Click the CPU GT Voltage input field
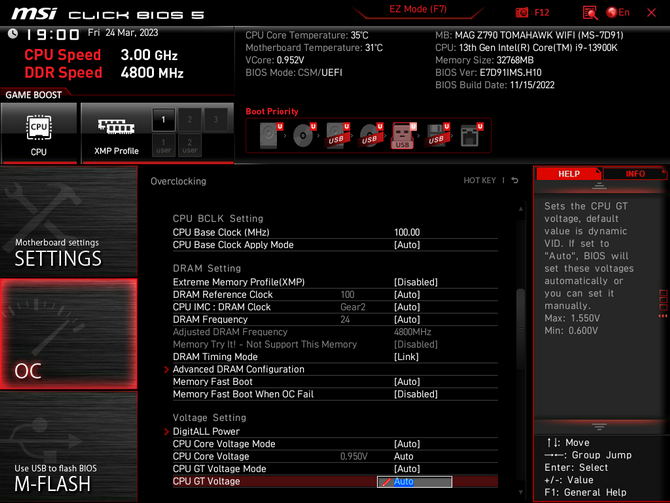This screenshot has width=670, height=503. [x=414, y=482]
